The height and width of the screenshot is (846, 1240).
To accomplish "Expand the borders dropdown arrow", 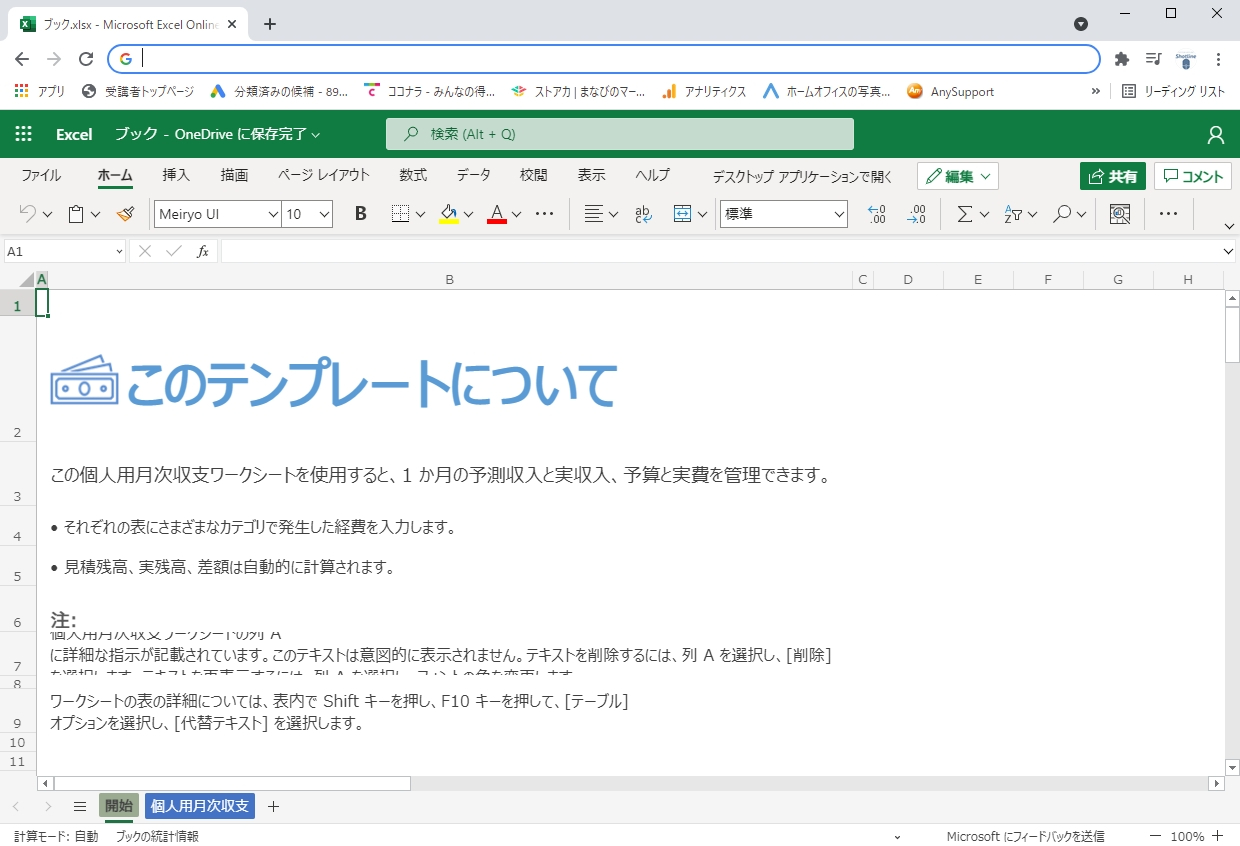I will [x=420, y=214].
